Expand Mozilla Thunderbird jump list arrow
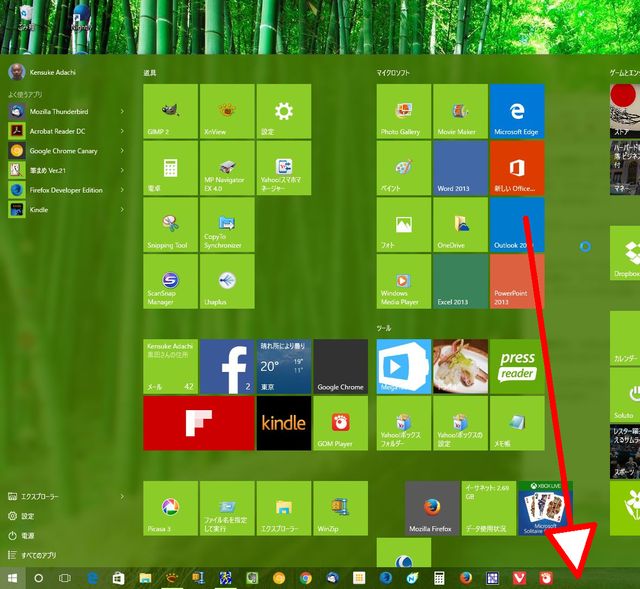This screenshot has width=640, height=589. pos(122,111)
